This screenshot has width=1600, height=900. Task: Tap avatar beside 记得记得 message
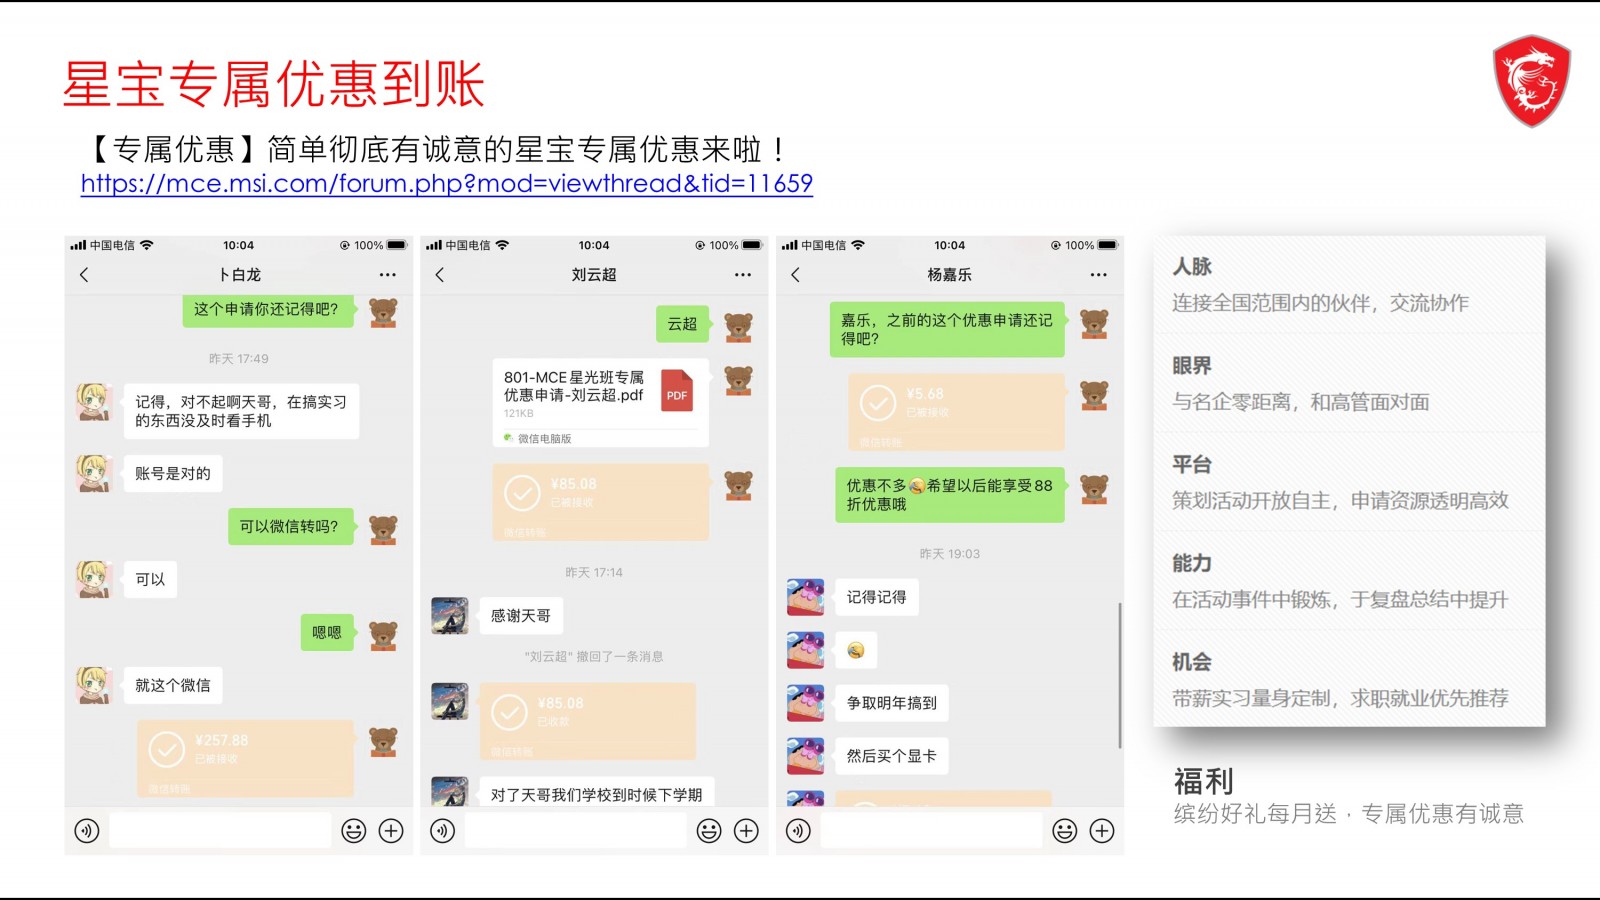click(x=805, y=597)
